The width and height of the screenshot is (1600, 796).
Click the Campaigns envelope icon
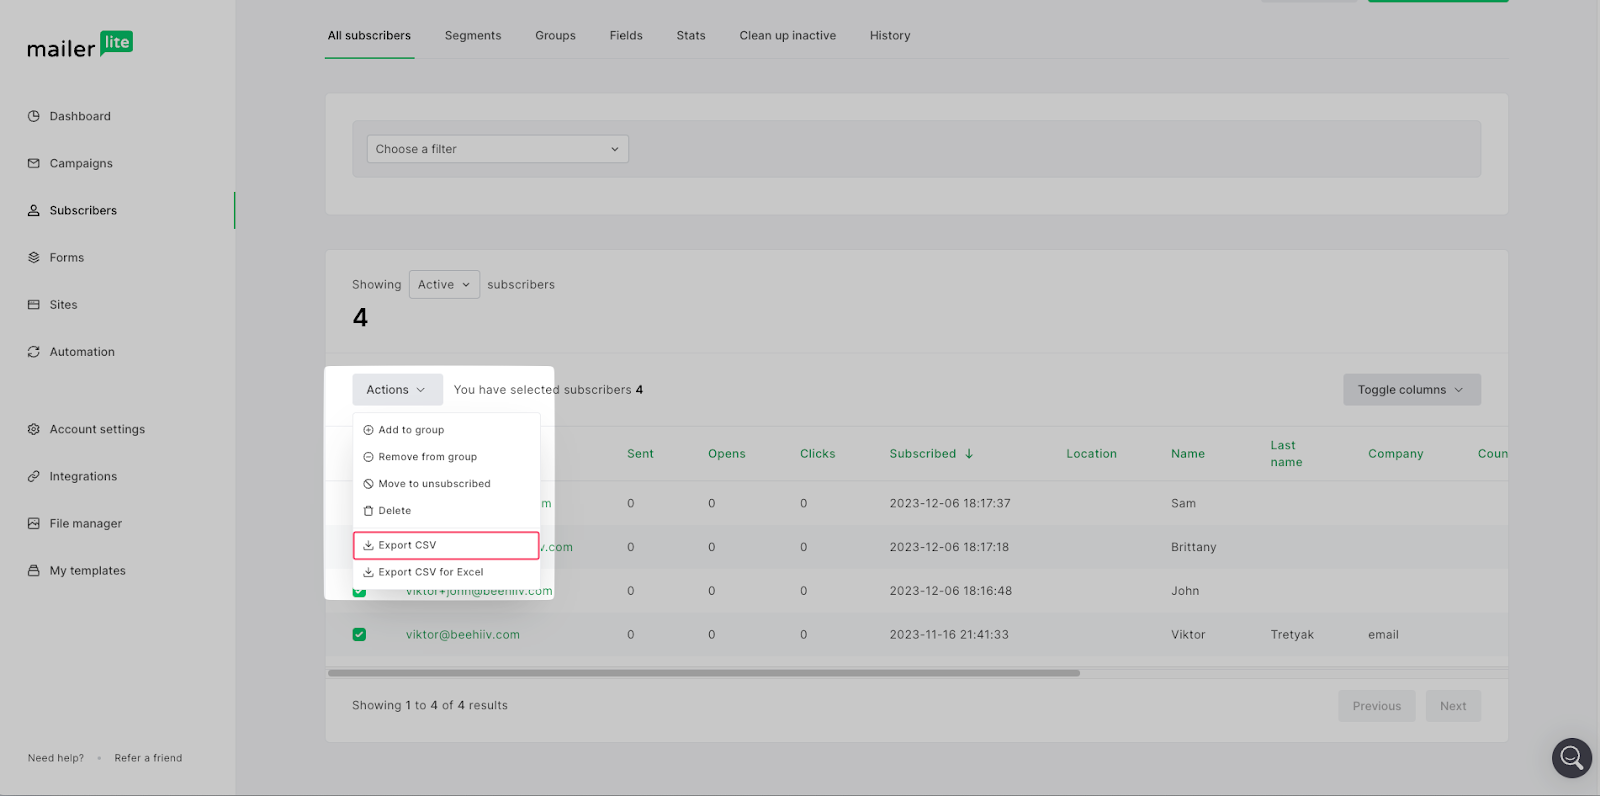point(34,163)
